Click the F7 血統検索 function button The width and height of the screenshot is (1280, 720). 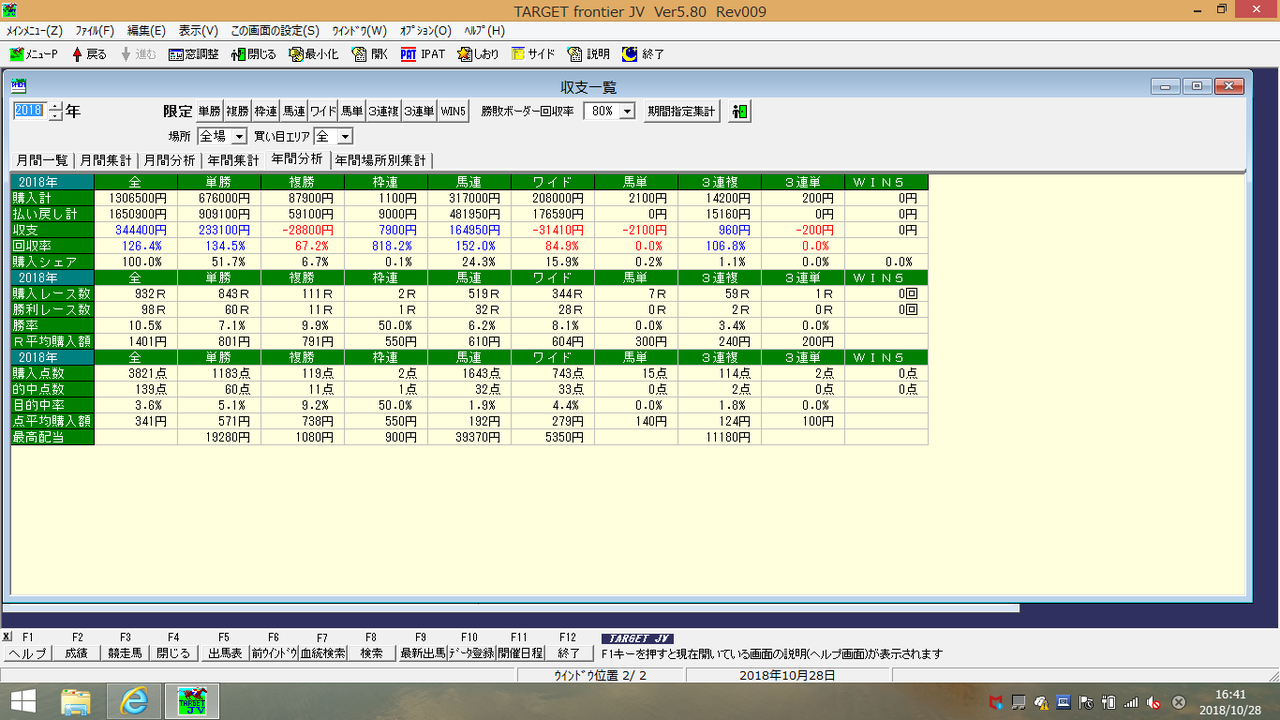[322, 653]
